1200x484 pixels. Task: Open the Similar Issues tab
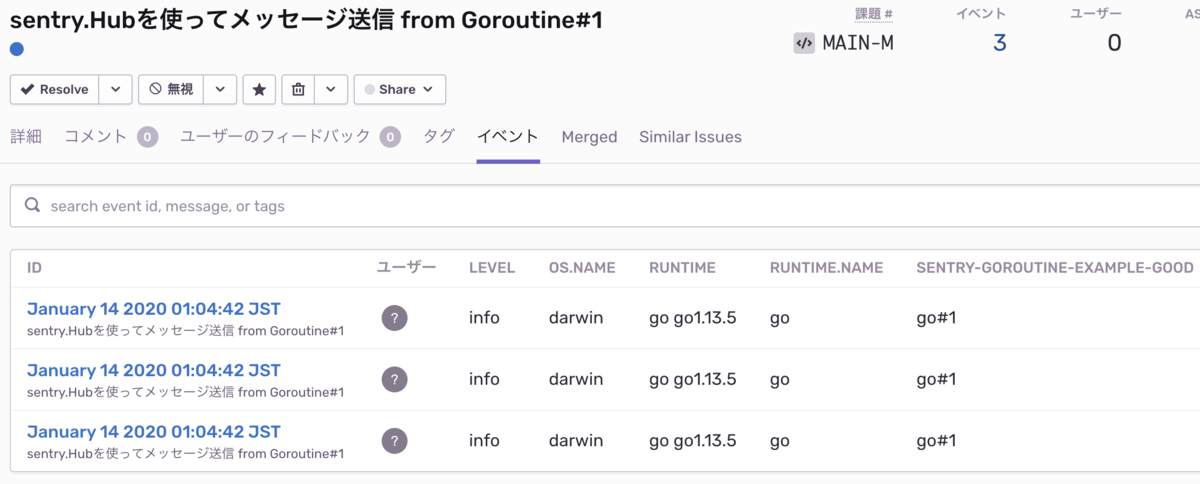click(x=690, y=137)
